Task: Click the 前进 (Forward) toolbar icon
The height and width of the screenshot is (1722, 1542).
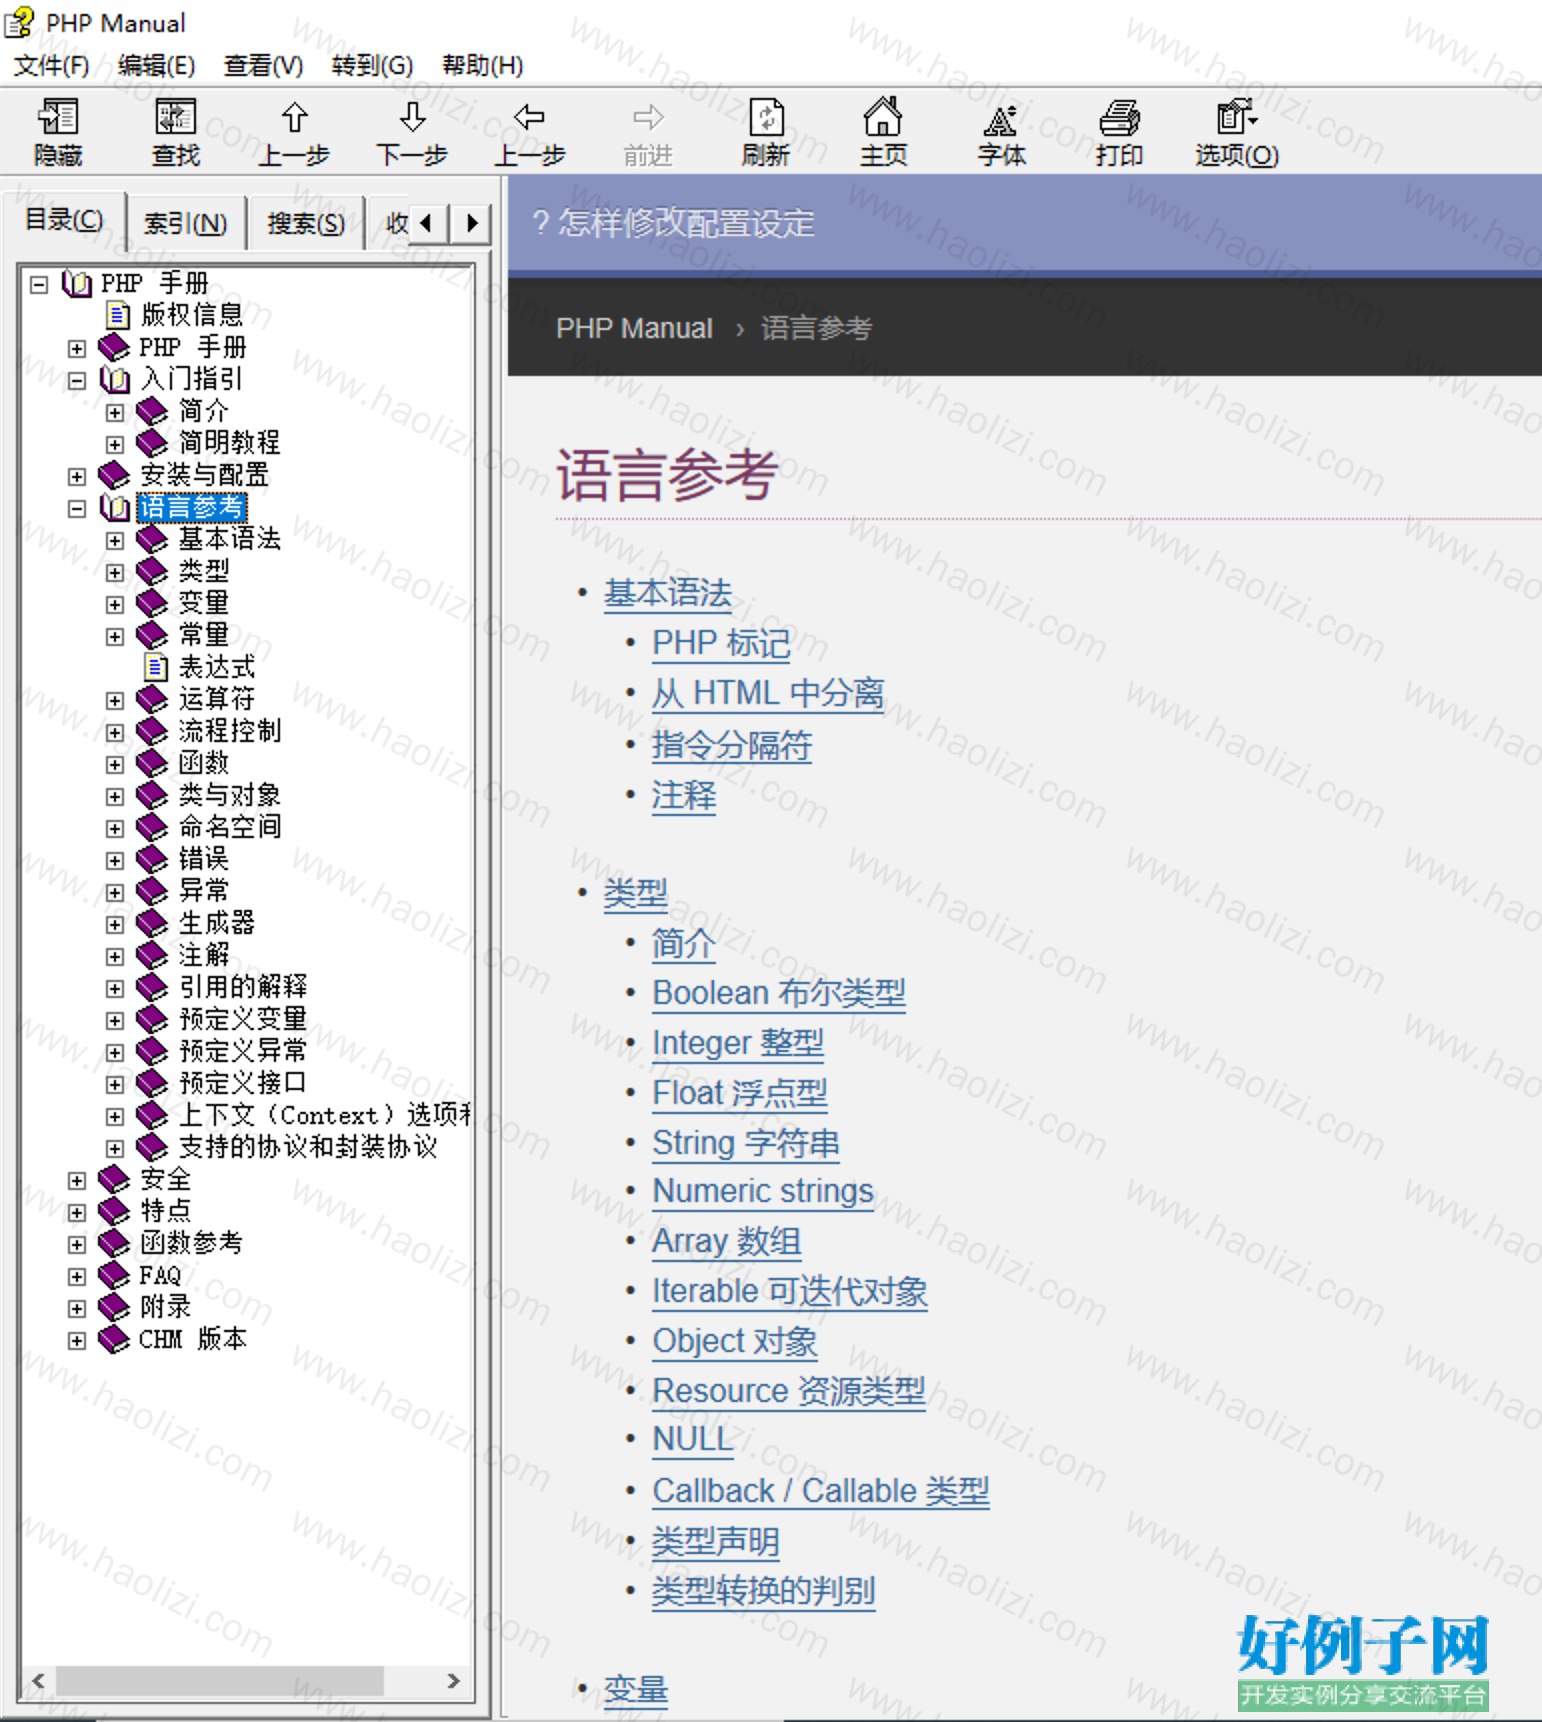Action: 648,118
